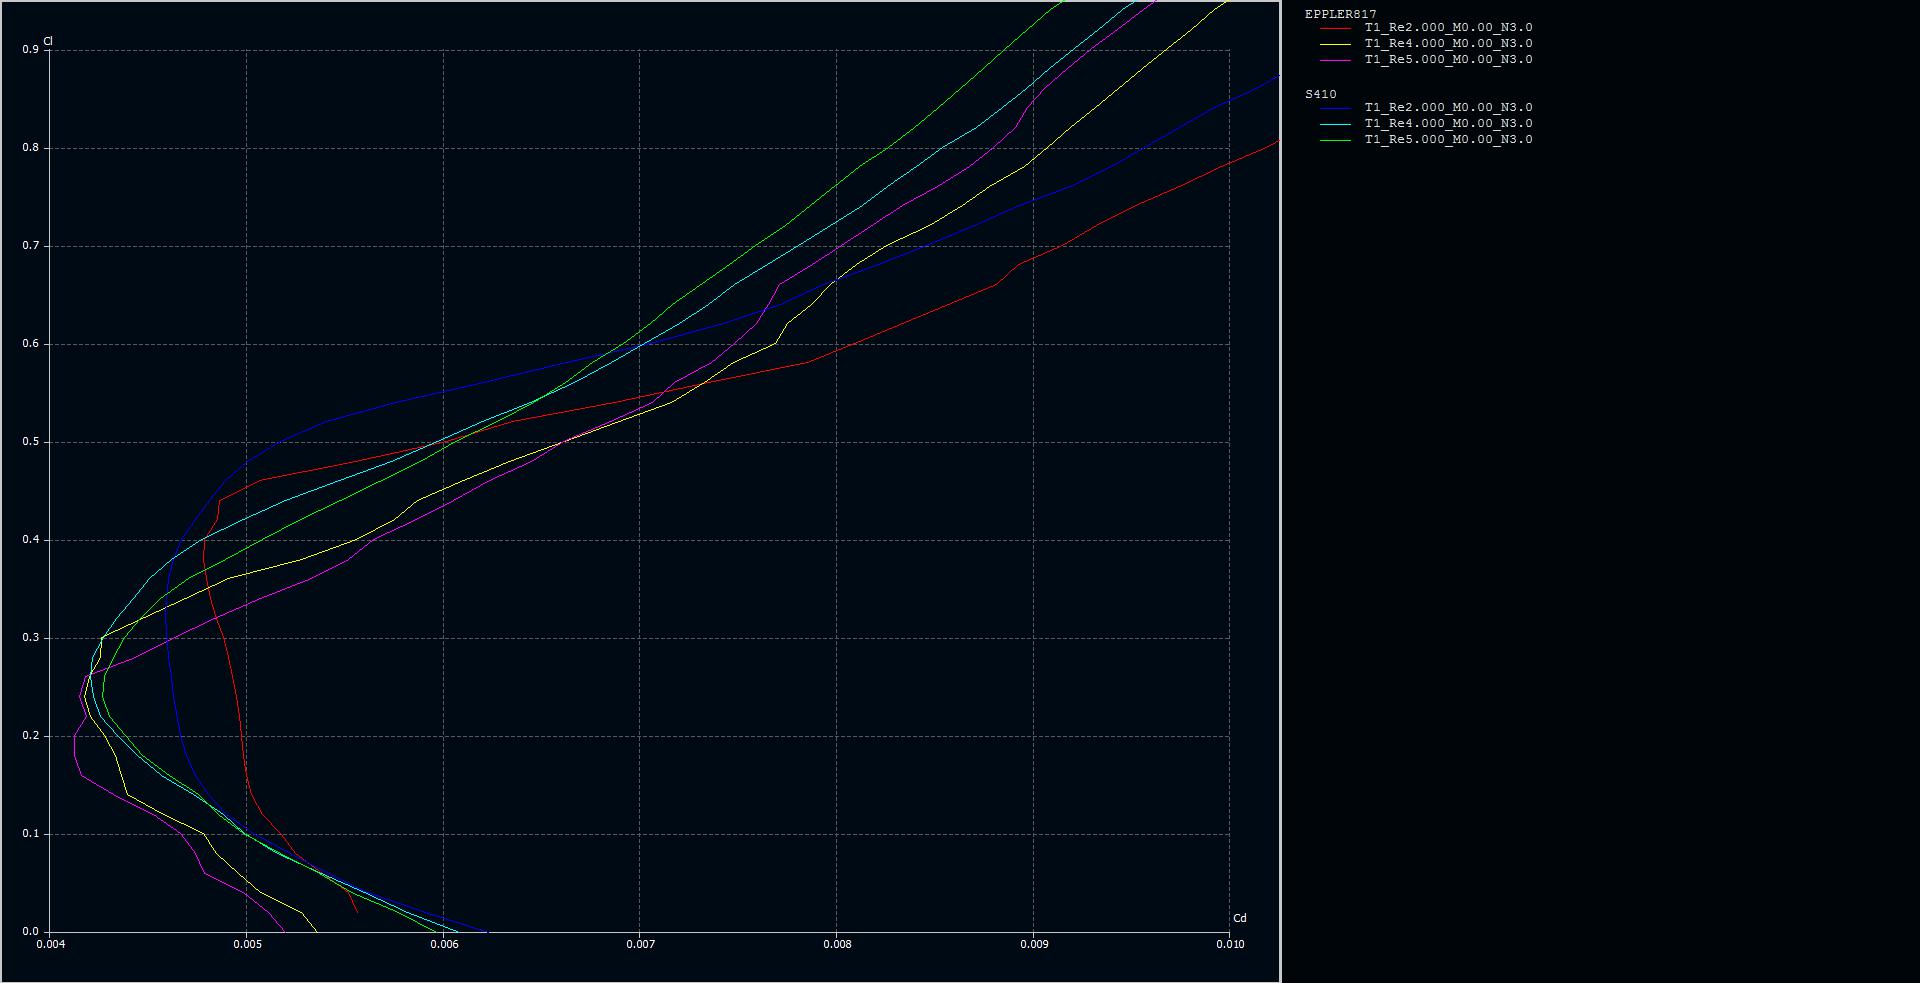Click the cyan line sample under S410
Viewport: 1920px width, 983px height.
[1336, 124]
